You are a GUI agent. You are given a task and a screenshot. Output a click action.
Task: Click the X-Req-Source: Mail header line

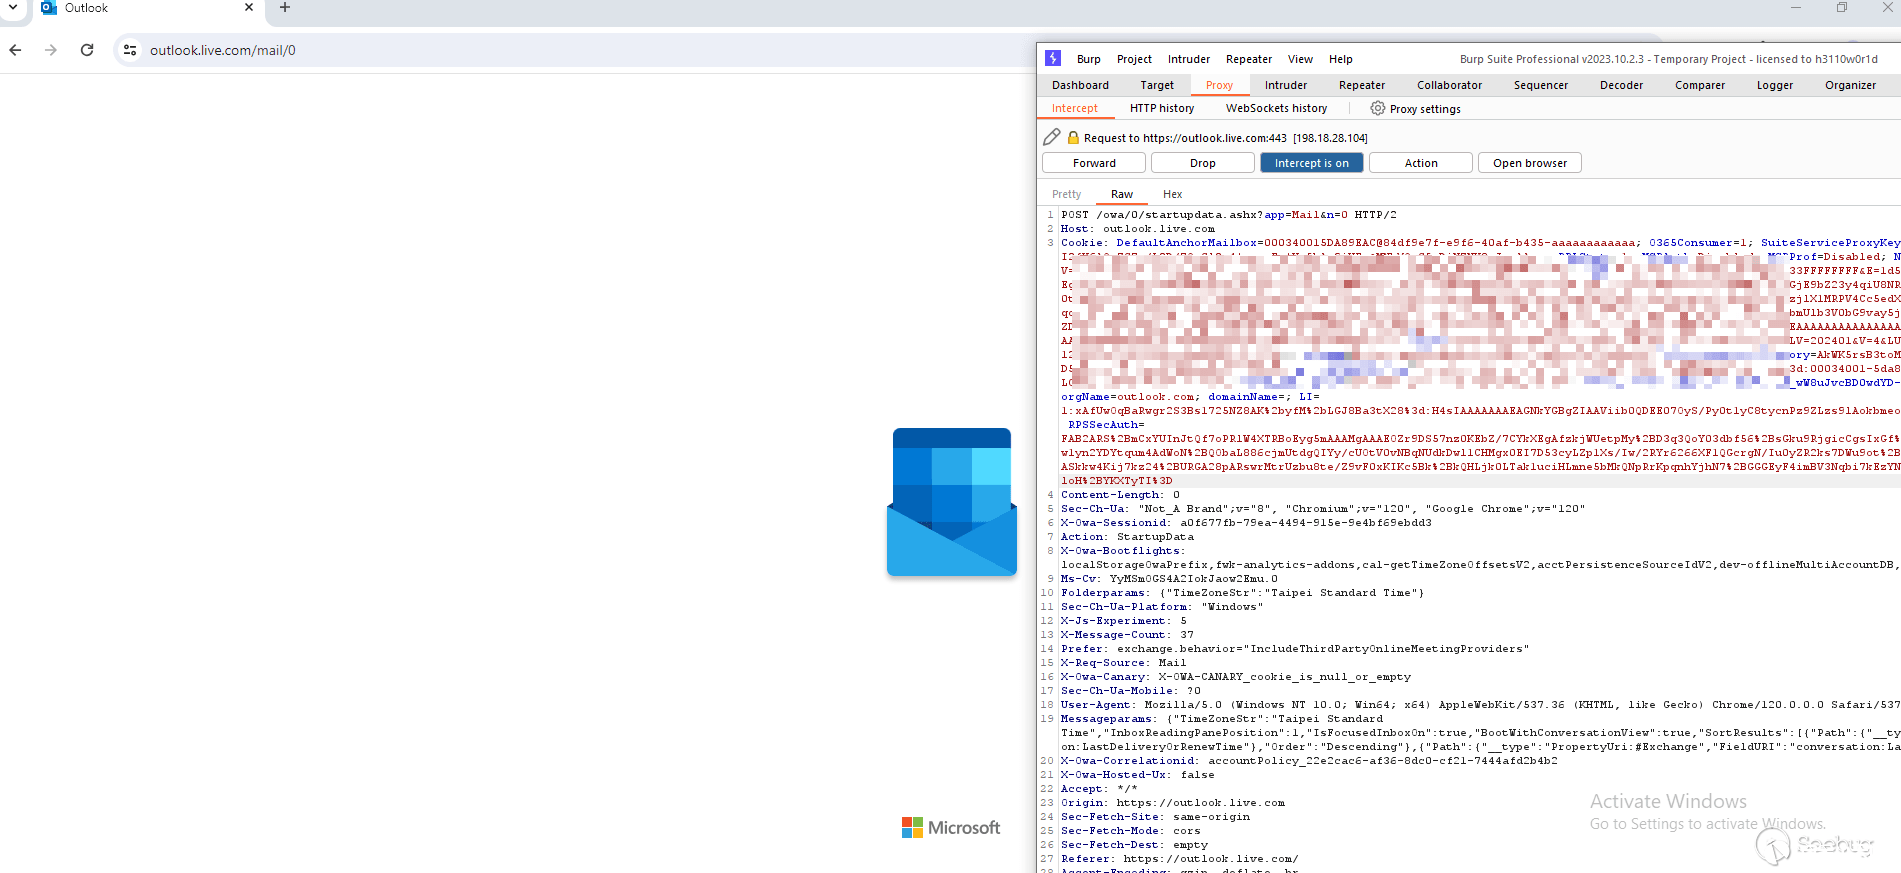coord(1124,663)
